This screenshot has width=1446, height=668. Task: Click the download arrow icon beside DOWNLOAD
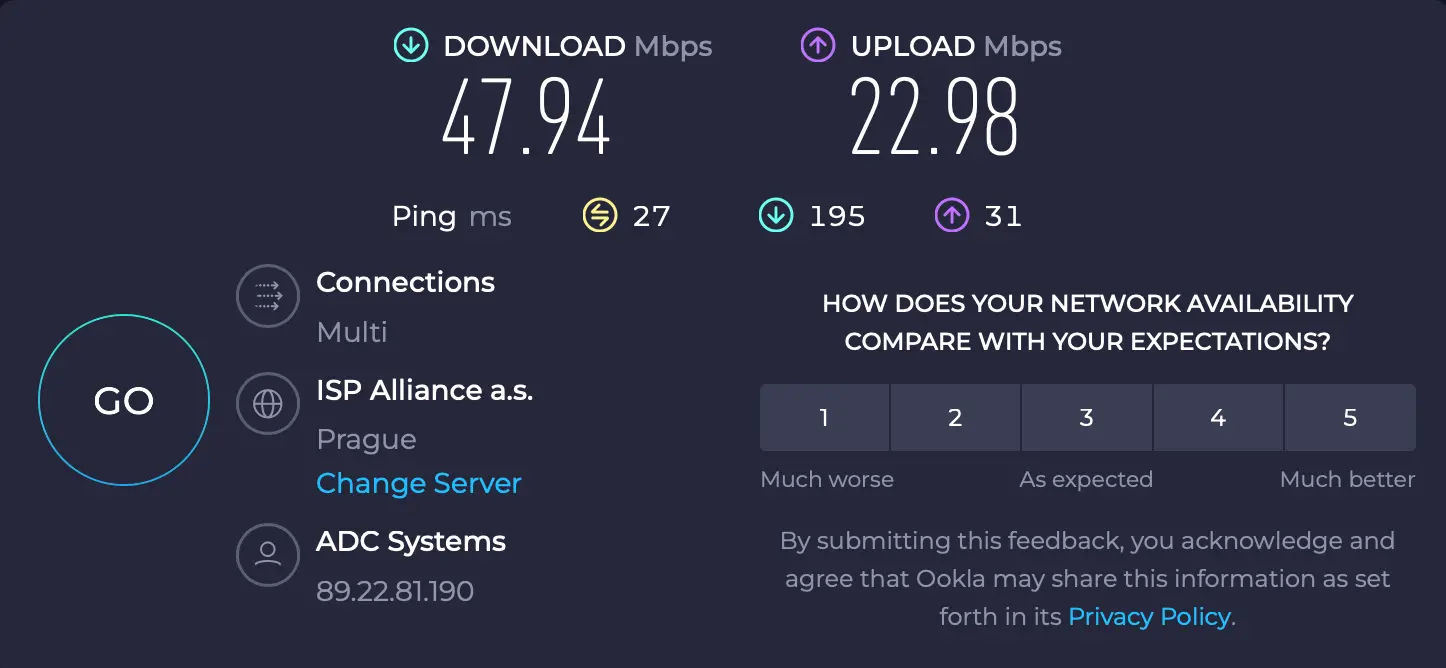[x=411, y=46]
